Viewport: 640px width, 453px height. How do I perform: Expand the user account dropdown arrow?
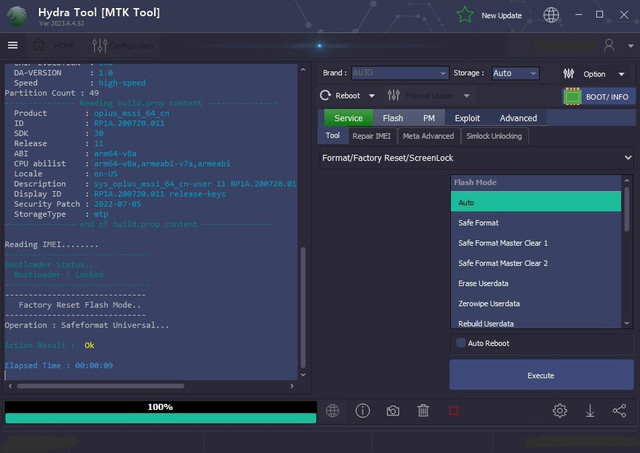[631, 46]
